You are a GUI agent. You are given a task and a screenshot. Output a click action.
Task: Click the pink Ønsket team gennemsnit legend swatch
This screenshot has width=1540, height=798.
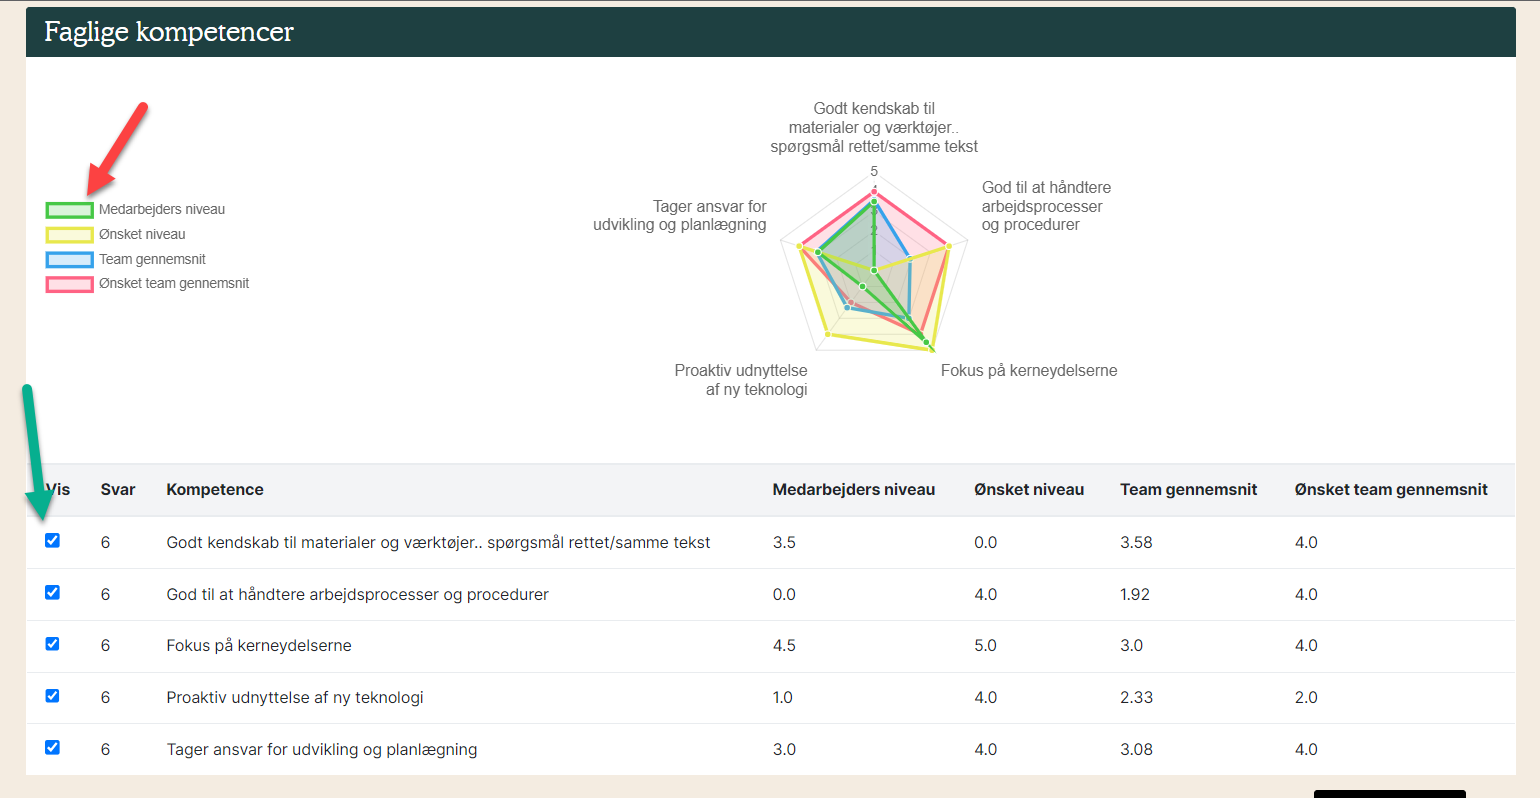pos(69,284)
